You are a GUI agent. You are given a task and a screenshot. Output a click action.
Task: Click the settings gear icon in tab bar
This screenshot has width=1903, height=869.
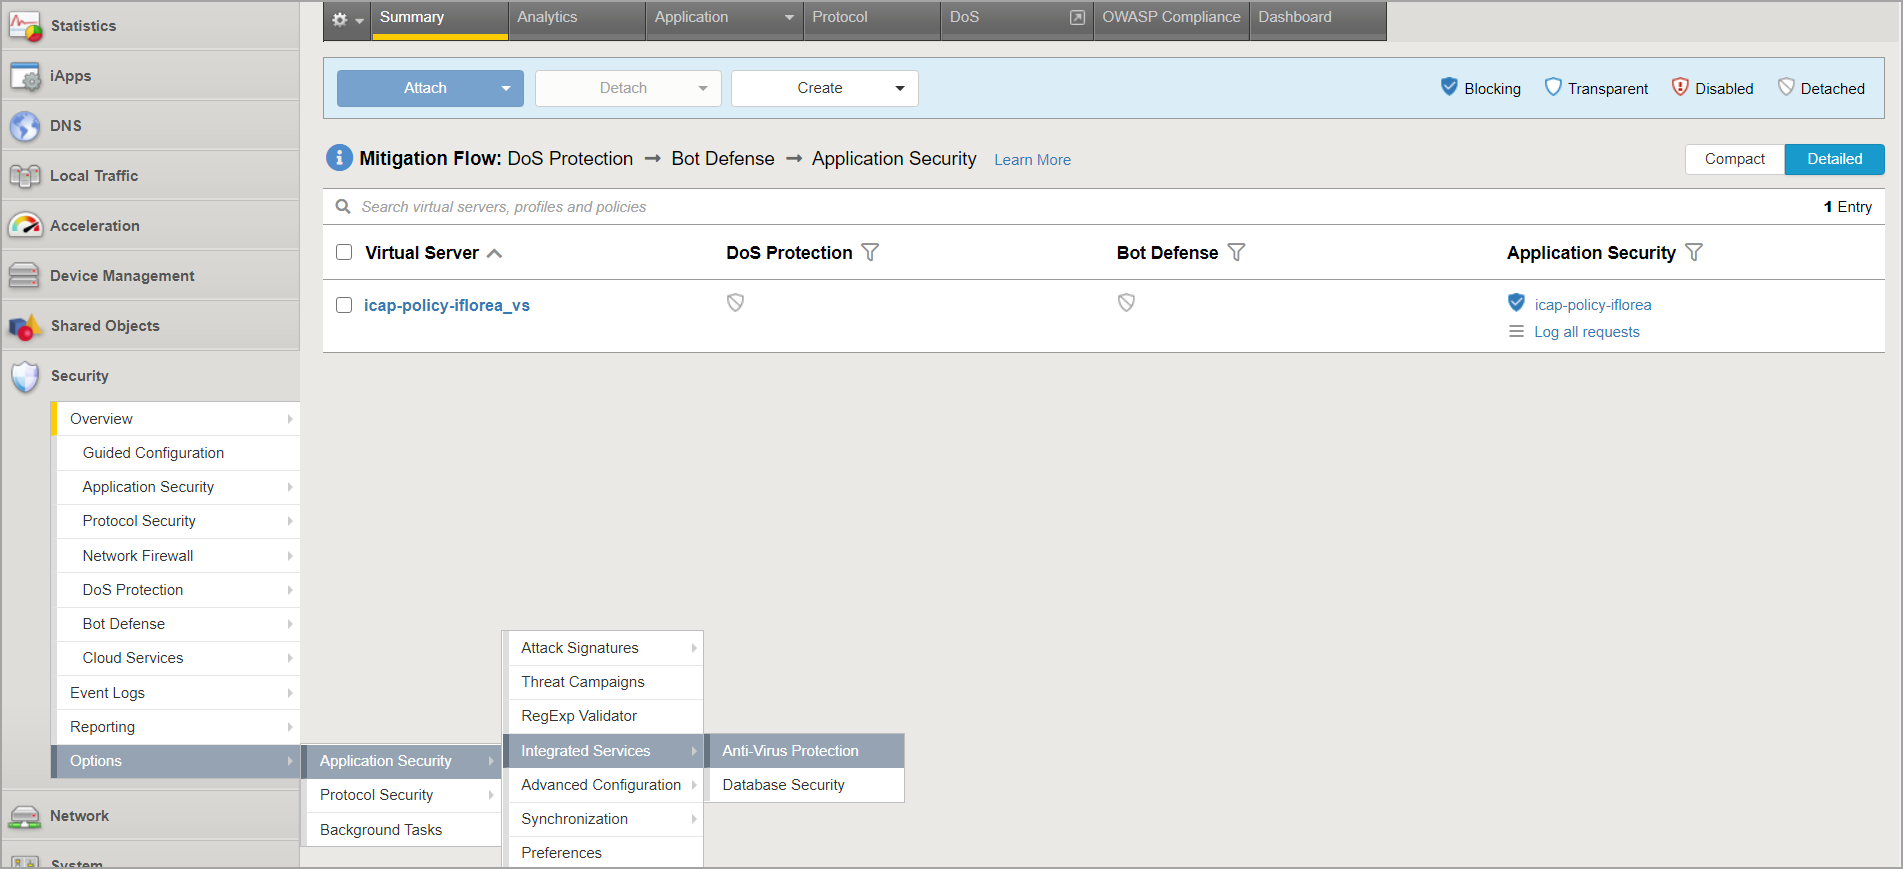coord(340,20)
